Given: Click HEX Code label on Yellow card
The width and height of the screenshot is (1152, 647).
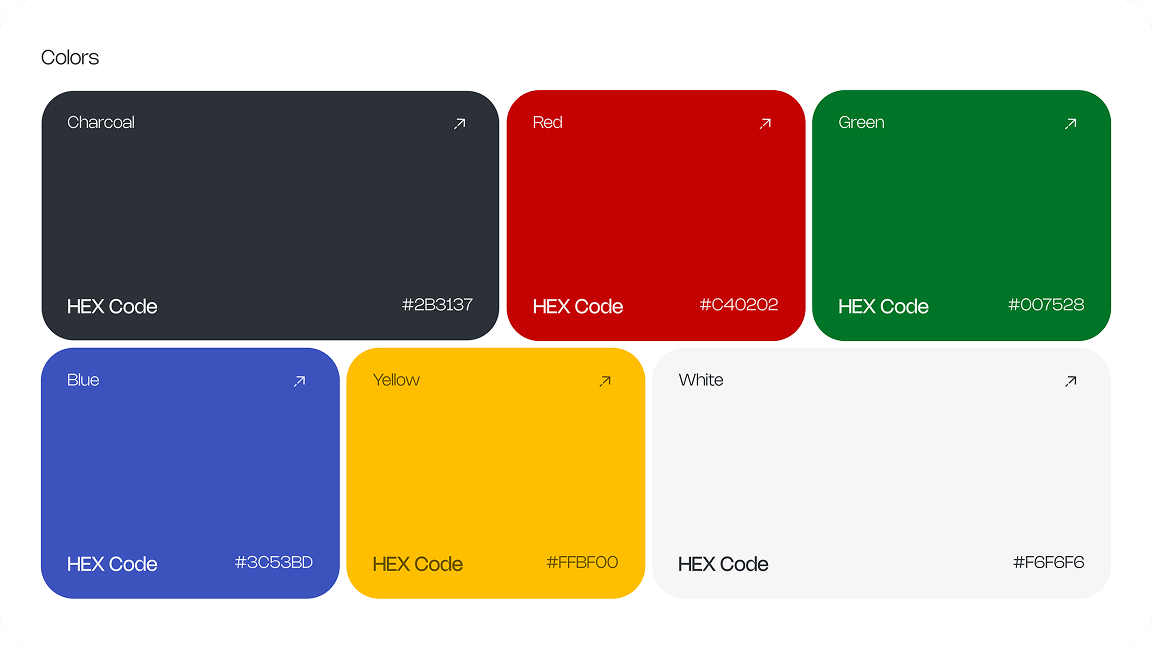Looking at the screenshot, I should (417, 564).
